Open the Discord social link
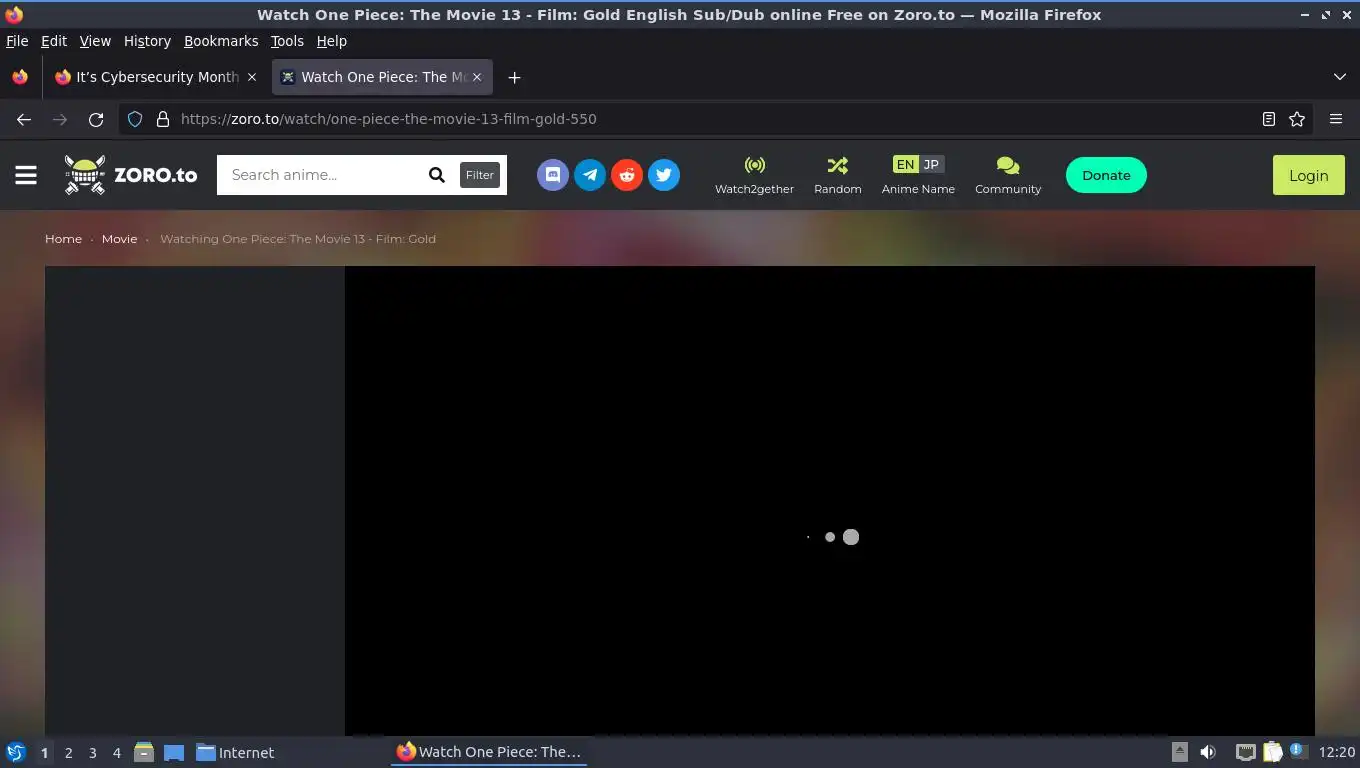The image size is (1360, 768). pyautogui.click(x=553, y=175)
